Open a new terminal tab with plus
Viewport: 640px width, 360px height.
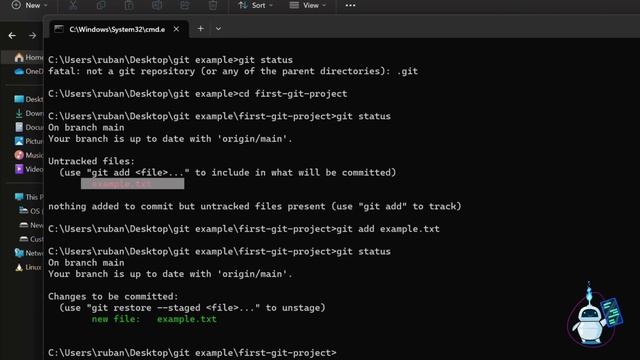point(200,29)
